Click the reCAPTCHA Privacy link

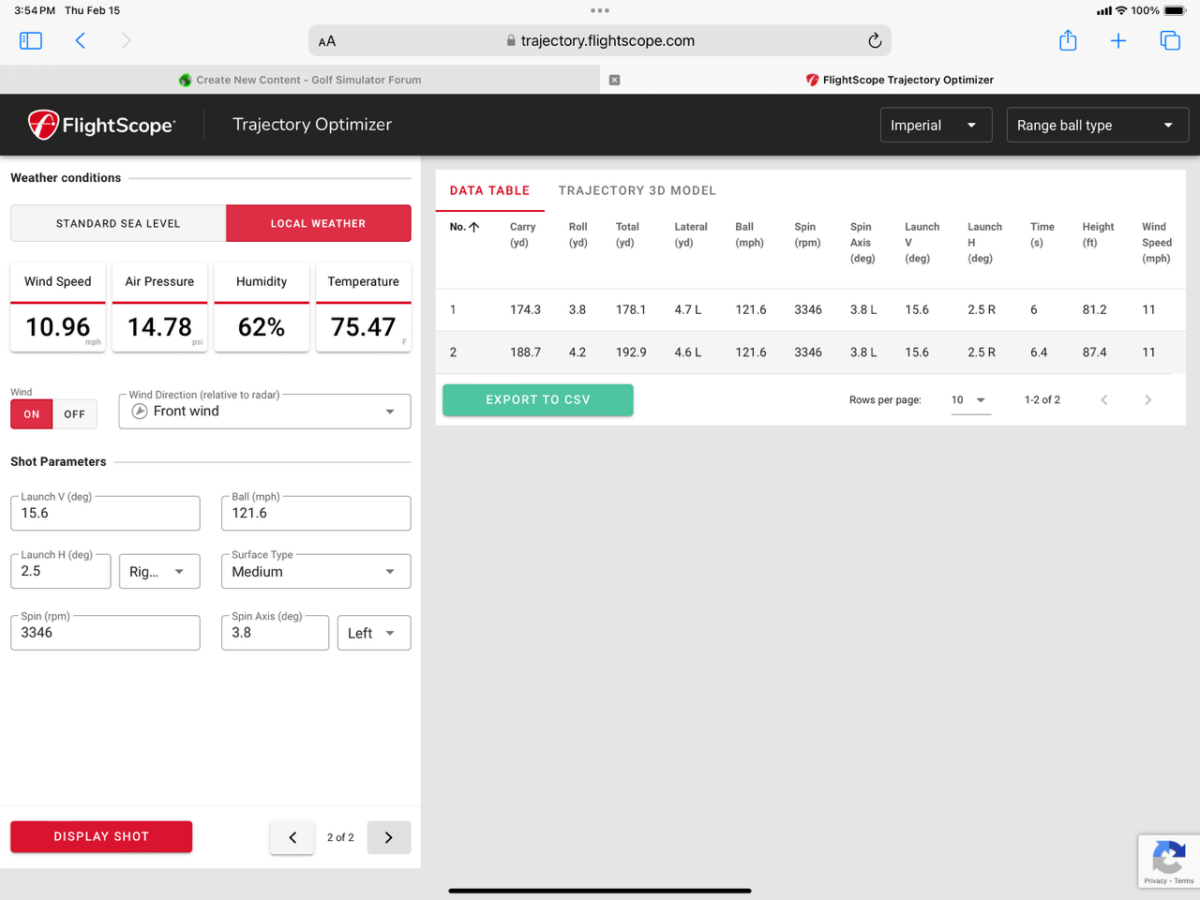pos(1155,881)
